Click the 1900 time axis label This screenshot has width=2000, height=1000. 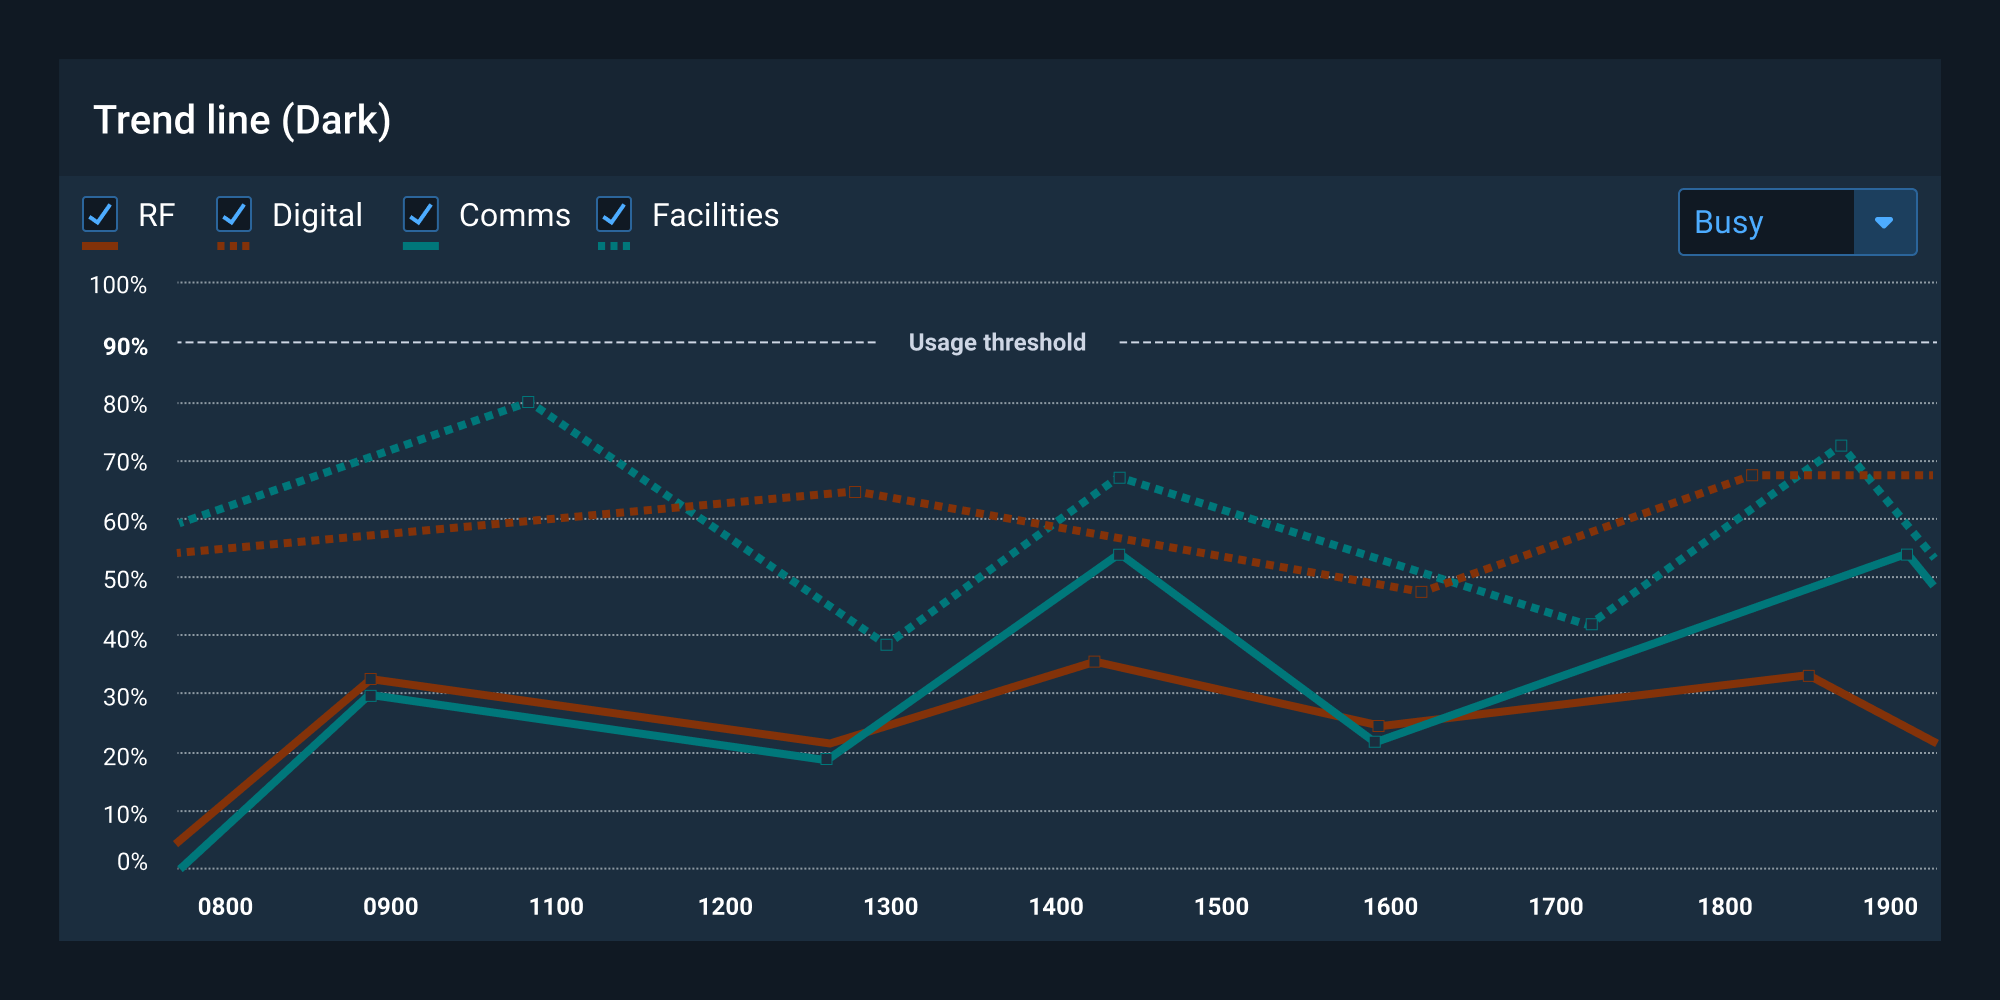(x=1890, y=907)
